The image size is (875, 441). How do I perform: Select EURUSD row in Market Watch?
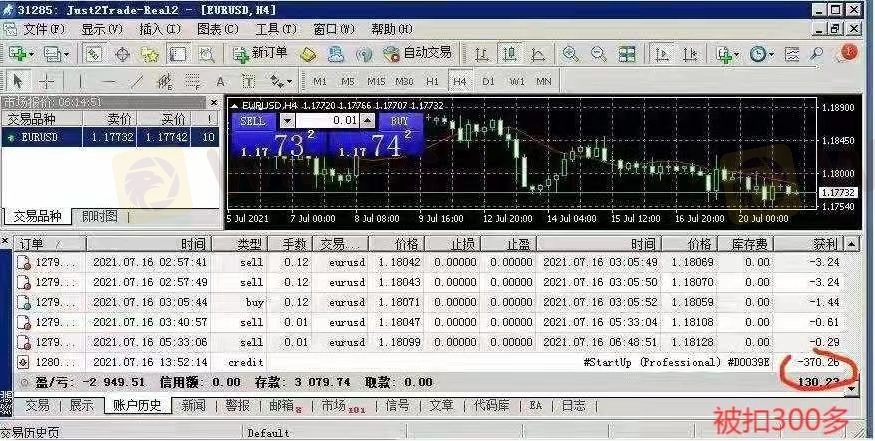click(x=40, y=137)
